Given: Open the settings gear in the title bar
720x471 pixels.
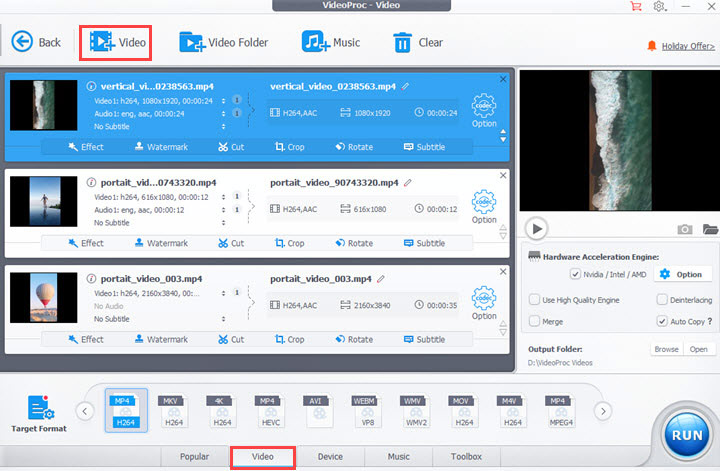Looking at the screenshot, I should 659,6.
